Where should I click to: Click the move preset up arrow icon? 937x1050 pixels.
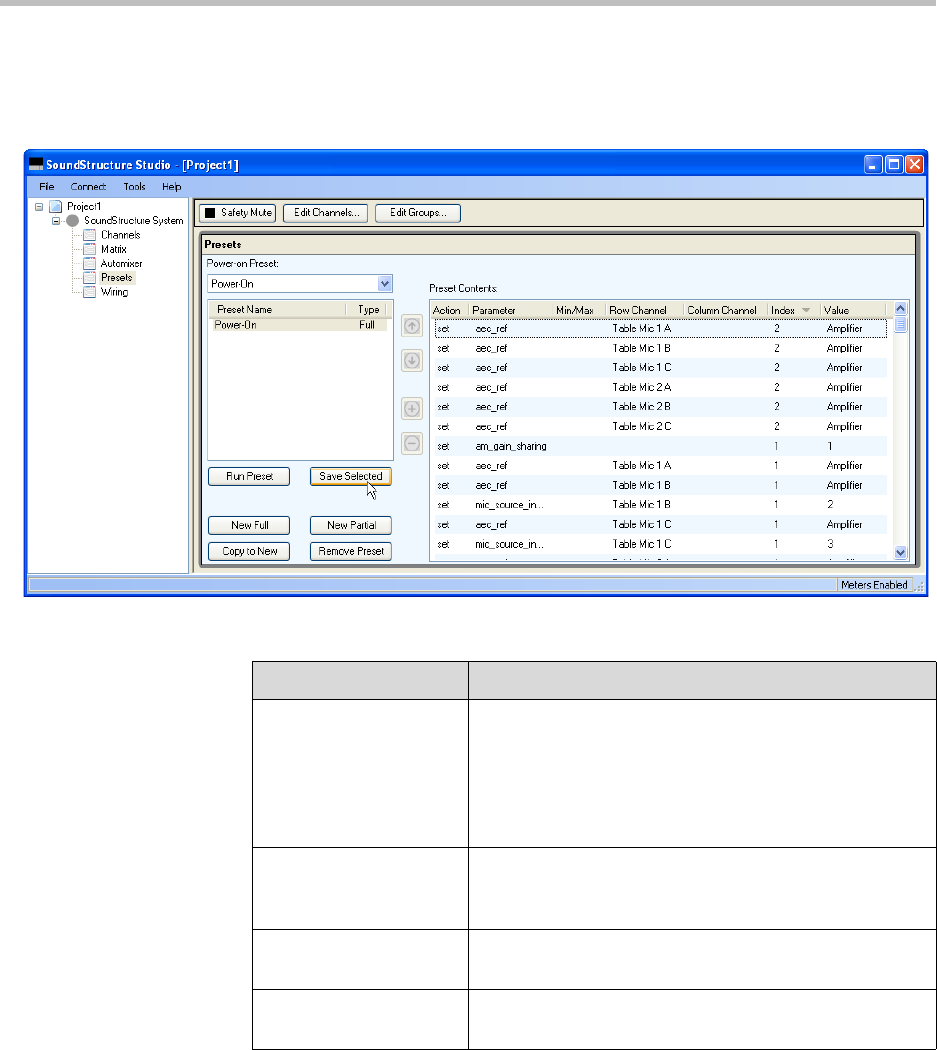coord(412,326)
